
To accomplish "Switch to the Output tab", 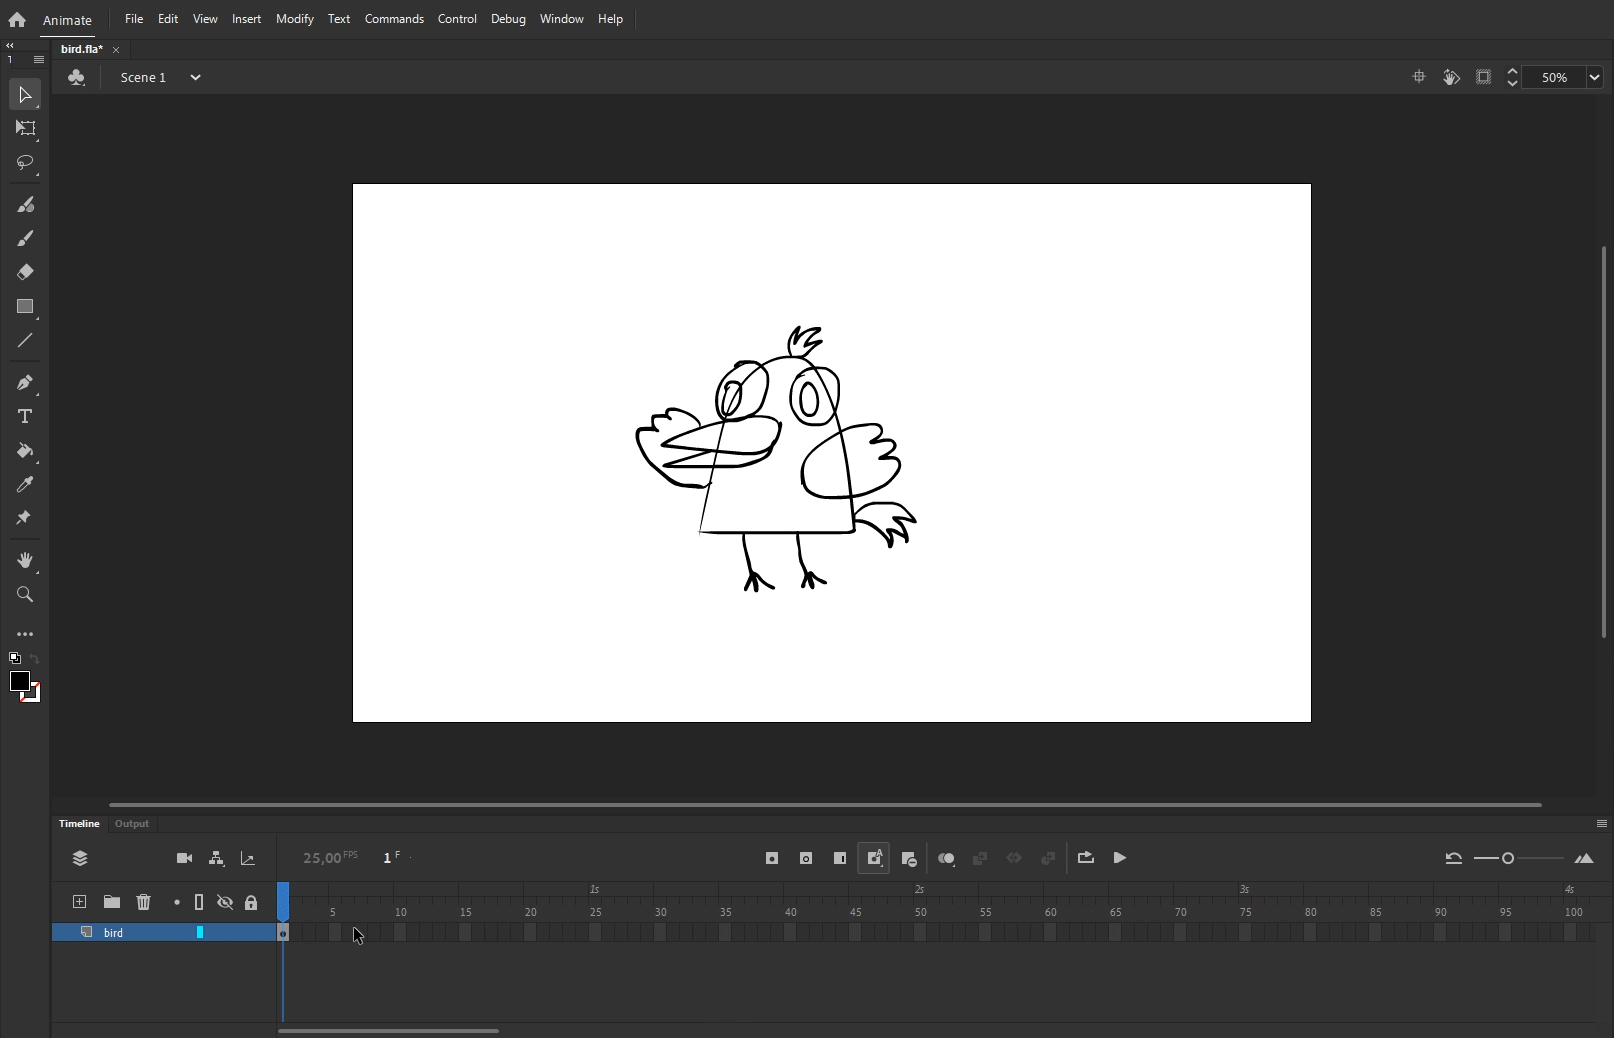I will coord(132,824).
